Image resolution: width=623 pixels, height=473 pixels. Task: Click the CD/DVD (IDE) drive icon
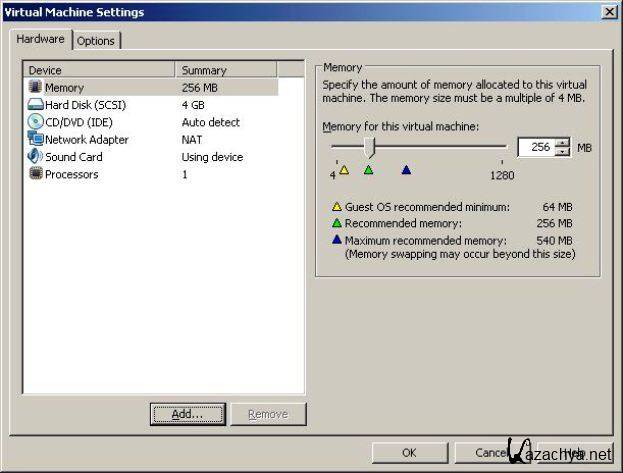(35, 122)
